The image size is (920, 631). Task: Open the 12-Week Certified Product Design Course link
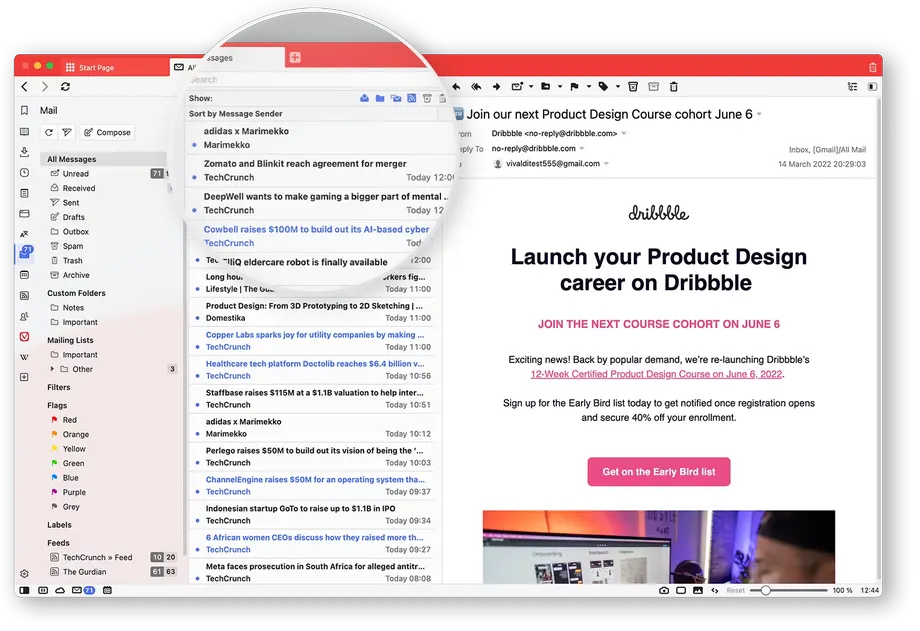click(x=656, y=374)
